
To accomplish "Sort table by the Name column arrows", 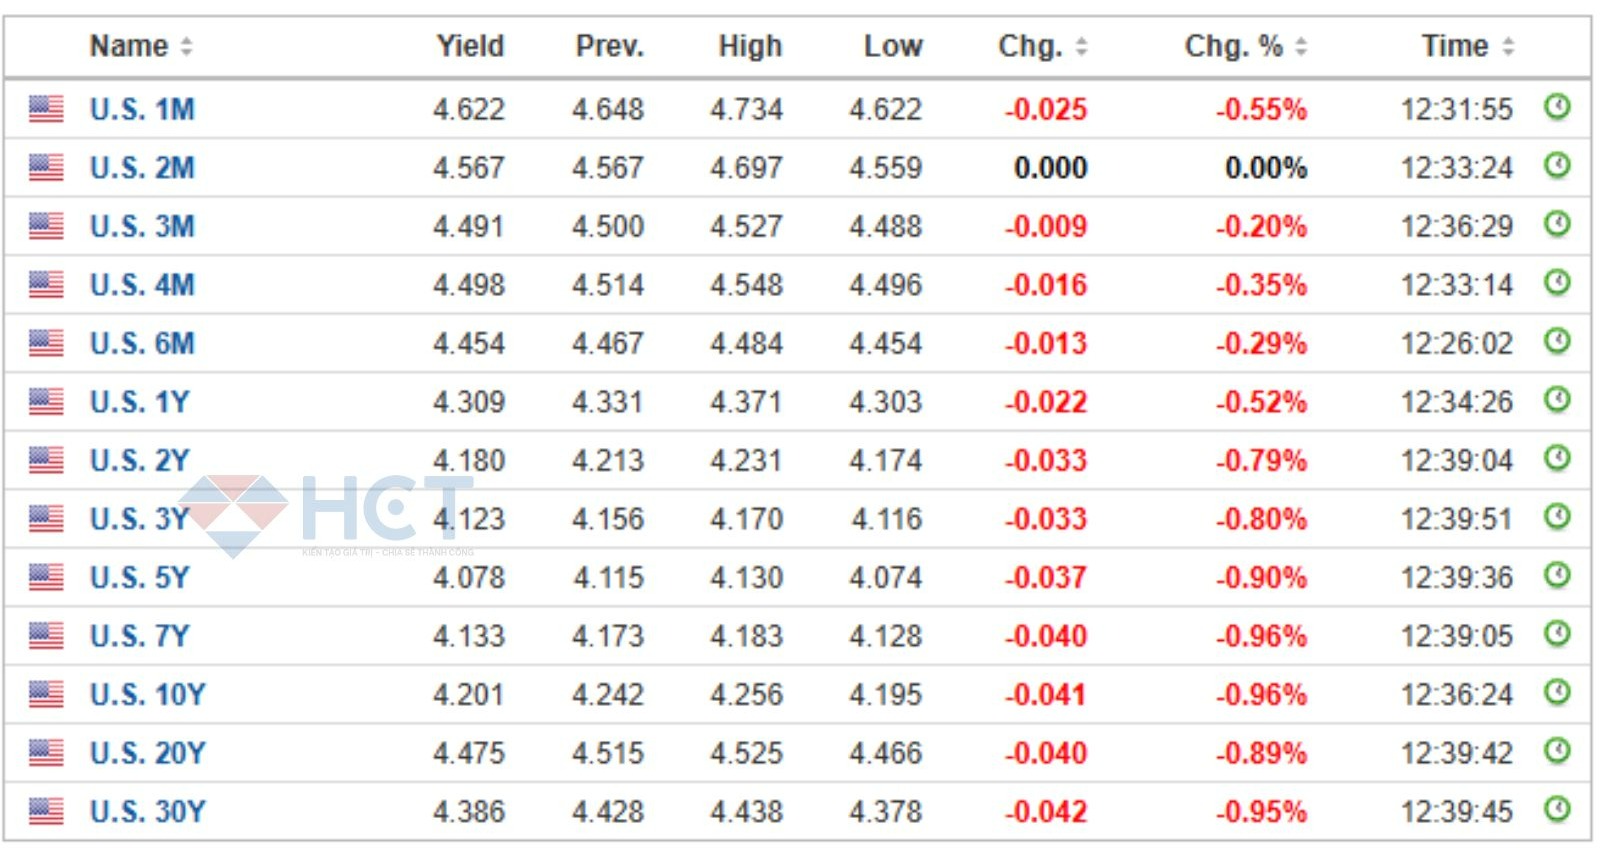I will pyautogui.click(x=186, y=46).
